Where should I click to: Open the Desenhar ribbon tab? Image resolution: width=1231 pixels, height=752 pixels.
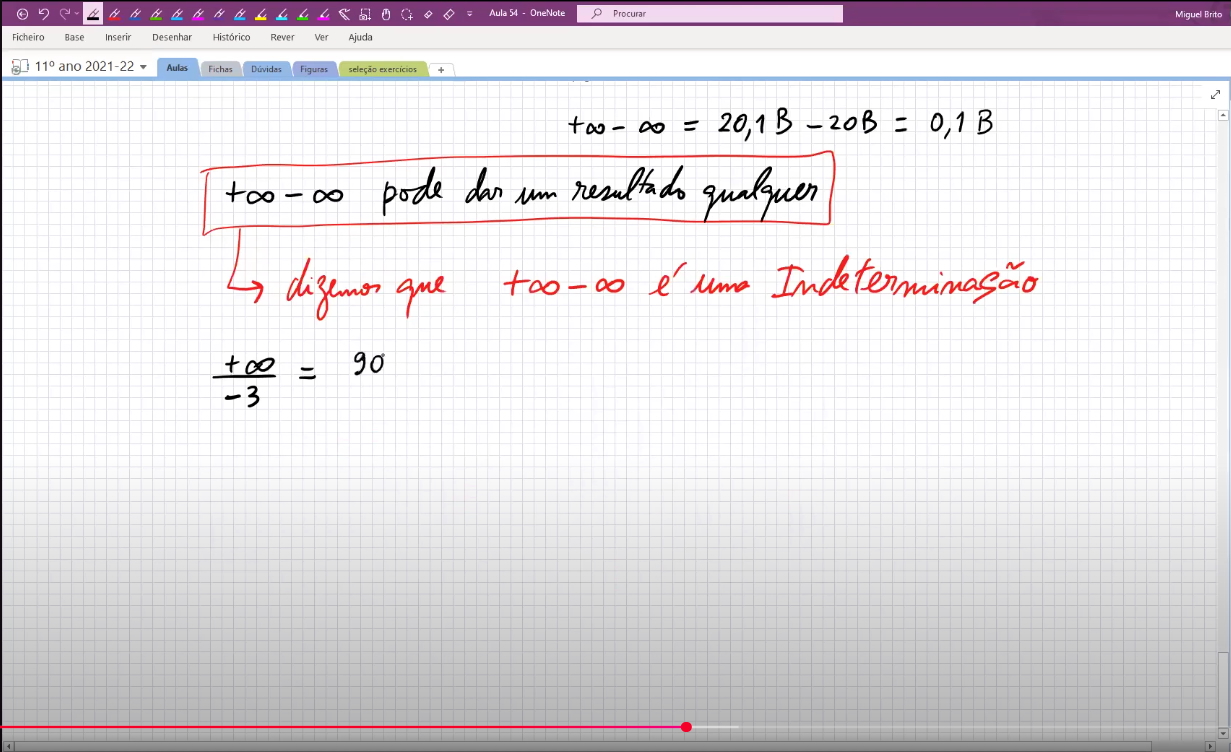click(172, 37)
